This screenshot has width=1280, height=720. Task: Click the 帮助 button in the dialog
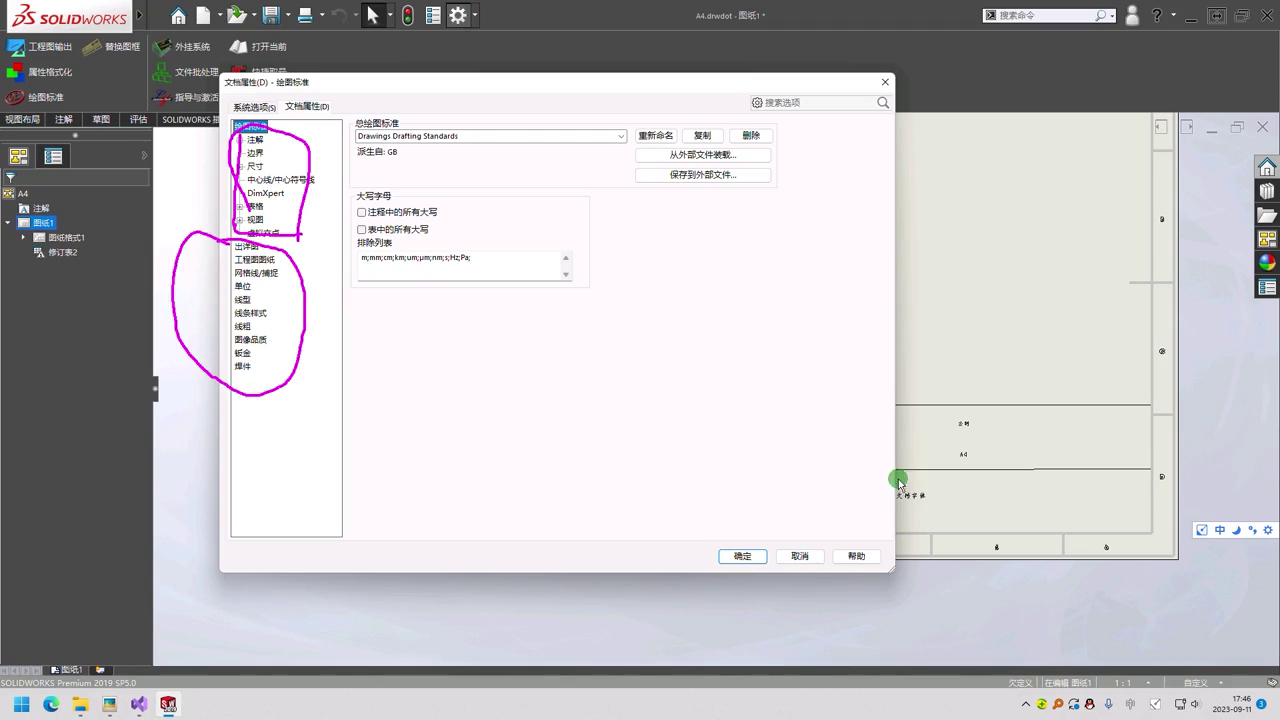[x=857, y=557]
